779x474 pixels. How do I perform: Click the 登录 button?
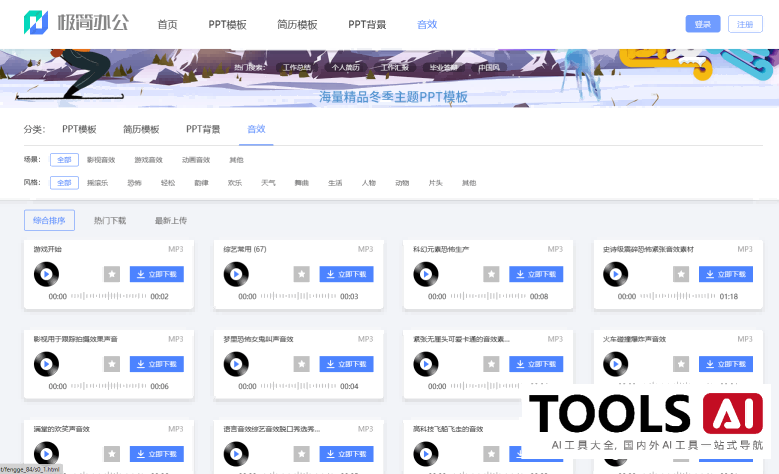tap(702, 24)
